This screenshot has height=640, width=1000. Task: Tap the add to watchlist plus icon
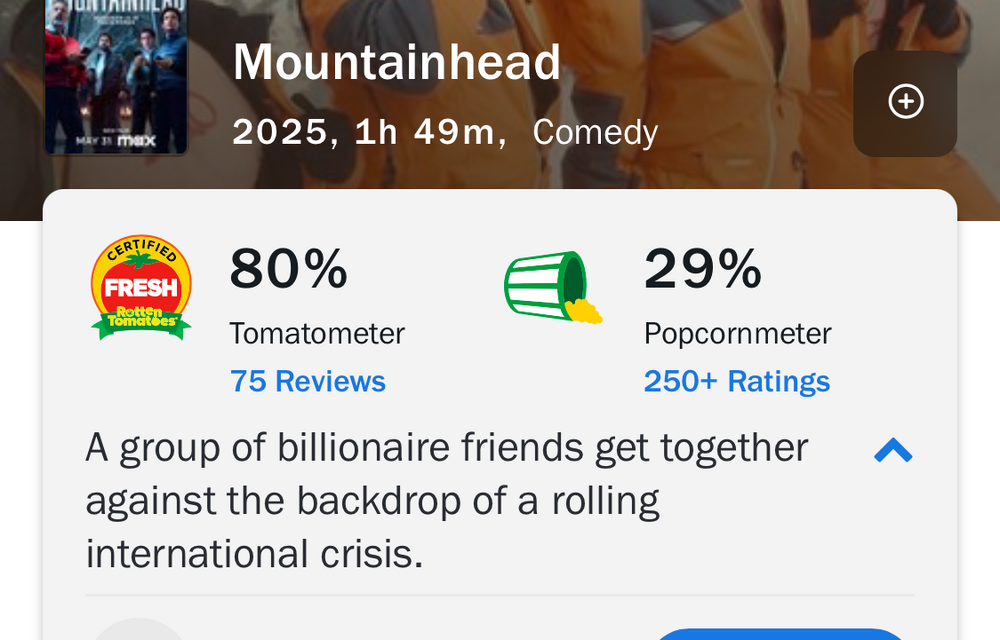(x=906, y=102)
